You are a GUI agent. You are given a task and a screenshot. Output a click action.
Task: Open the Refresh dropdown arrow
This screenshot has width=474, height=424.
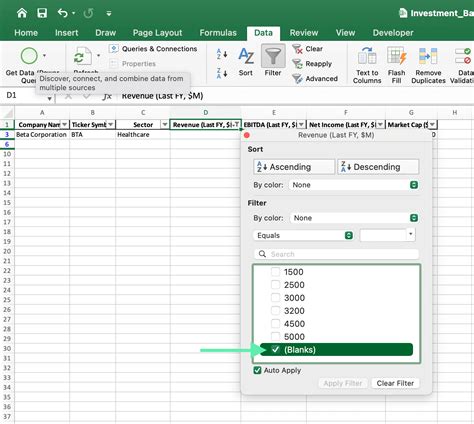pos(98,55)
